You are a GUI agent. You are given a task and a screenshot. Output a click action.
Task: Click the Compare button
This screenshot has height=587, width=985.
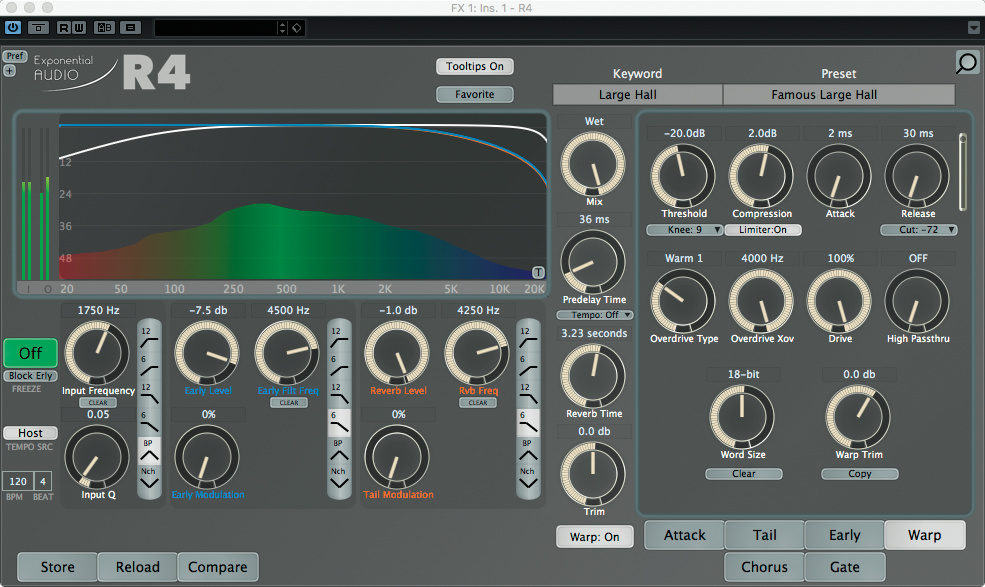(218, 567)
